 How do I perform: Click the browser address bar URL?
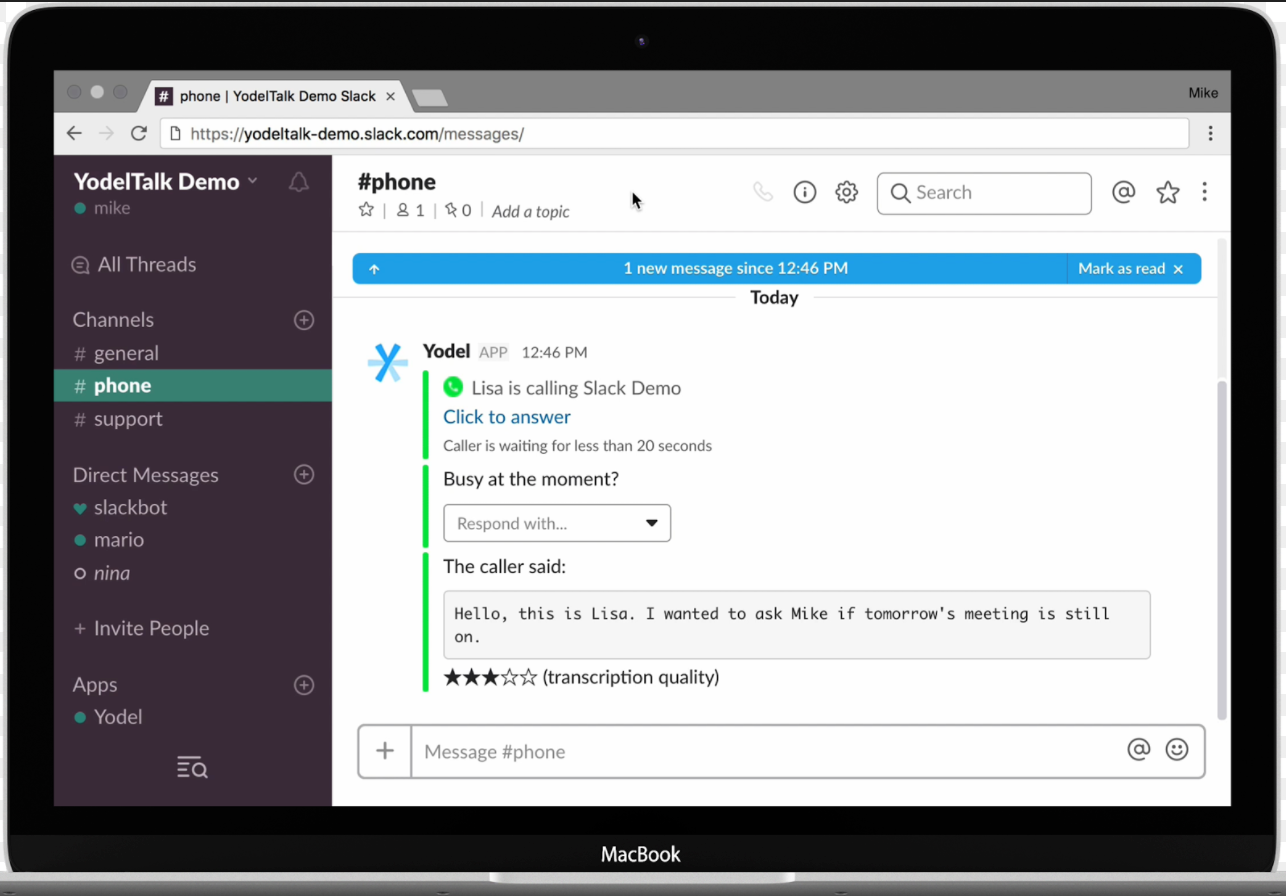click(x=357, y=133)
